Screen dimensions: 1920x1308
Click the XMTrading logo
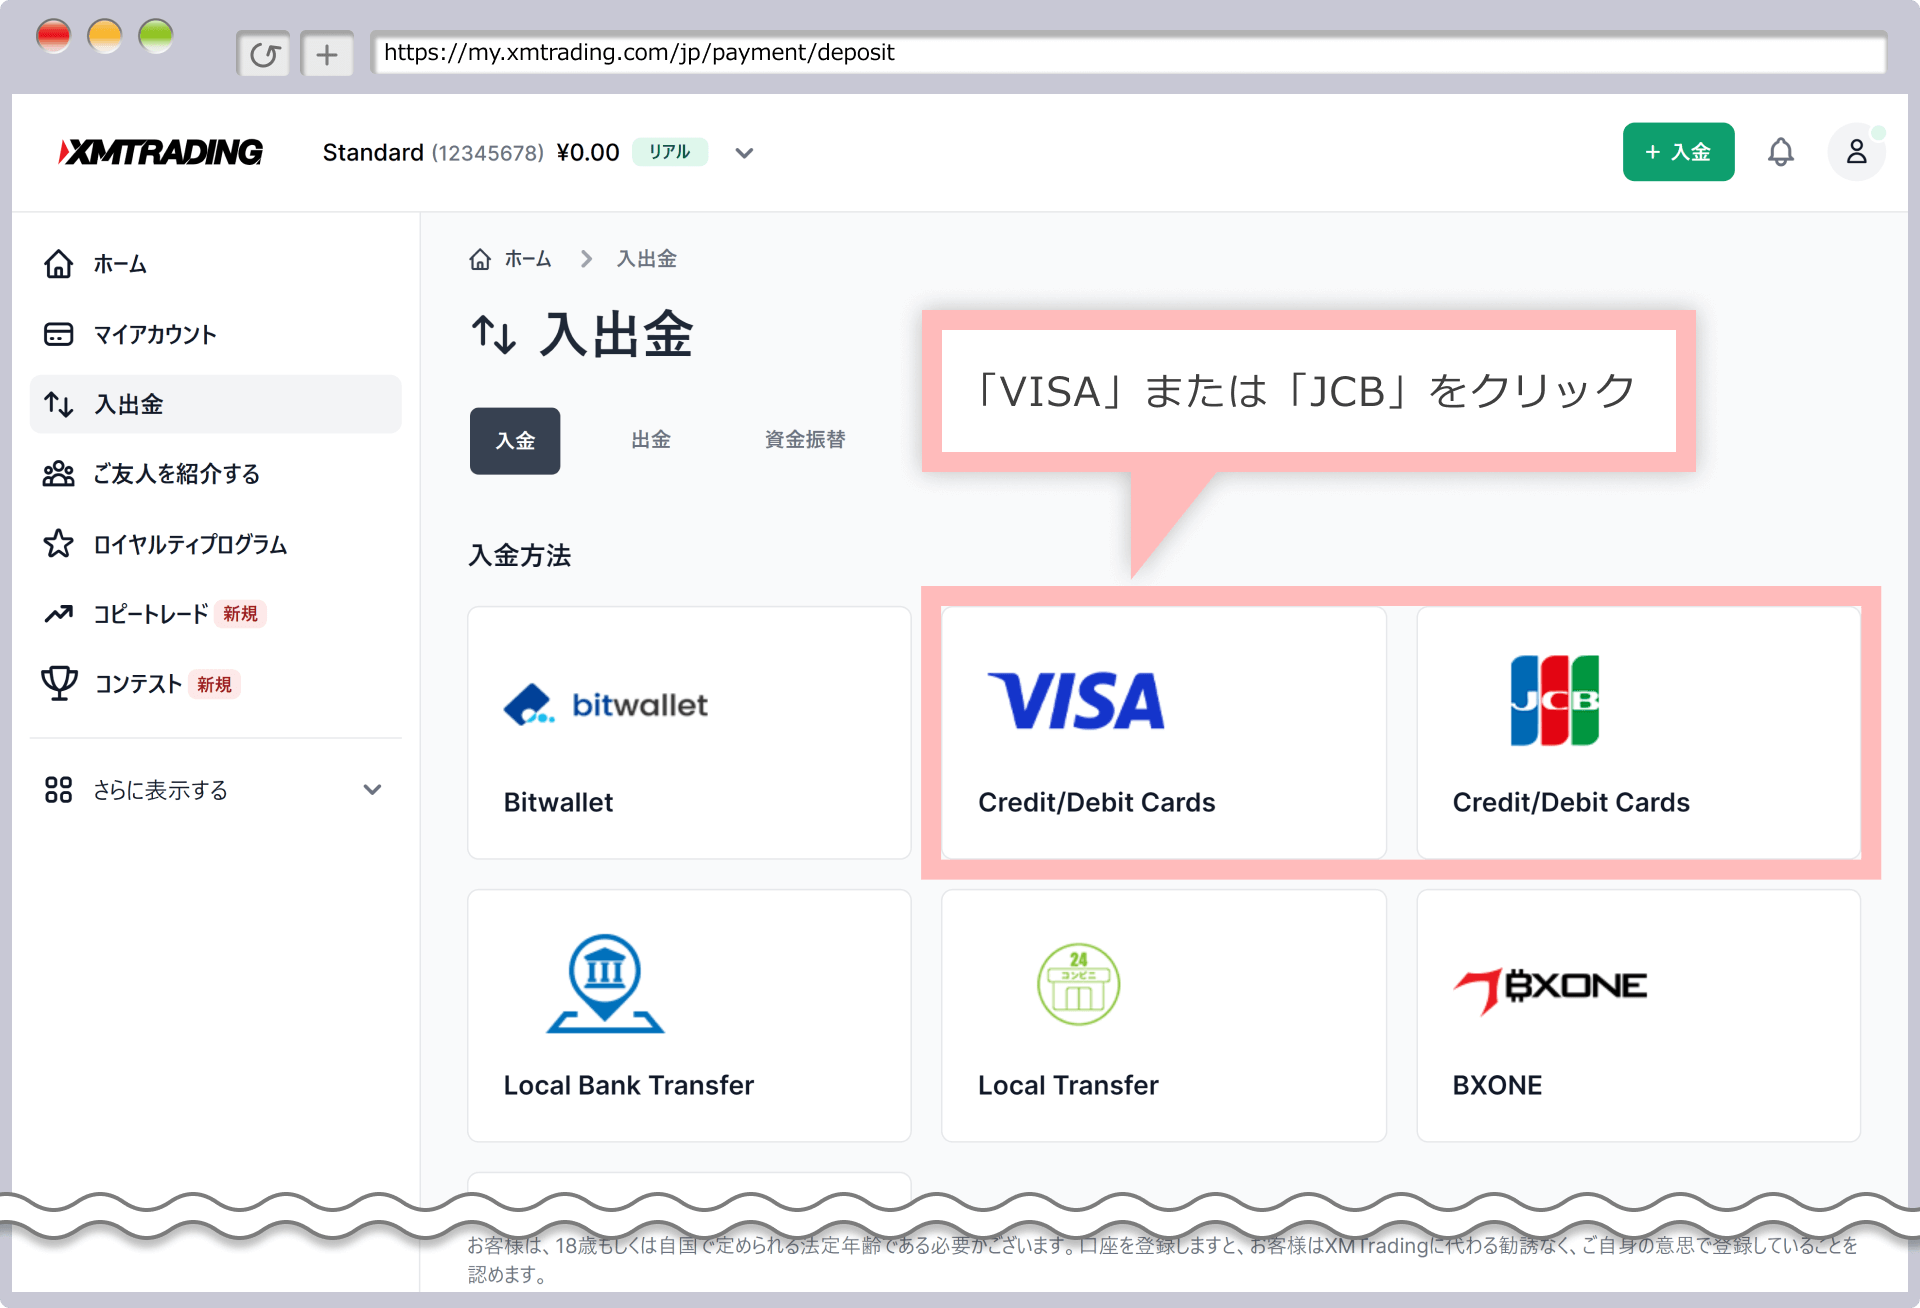click(161, 152)
